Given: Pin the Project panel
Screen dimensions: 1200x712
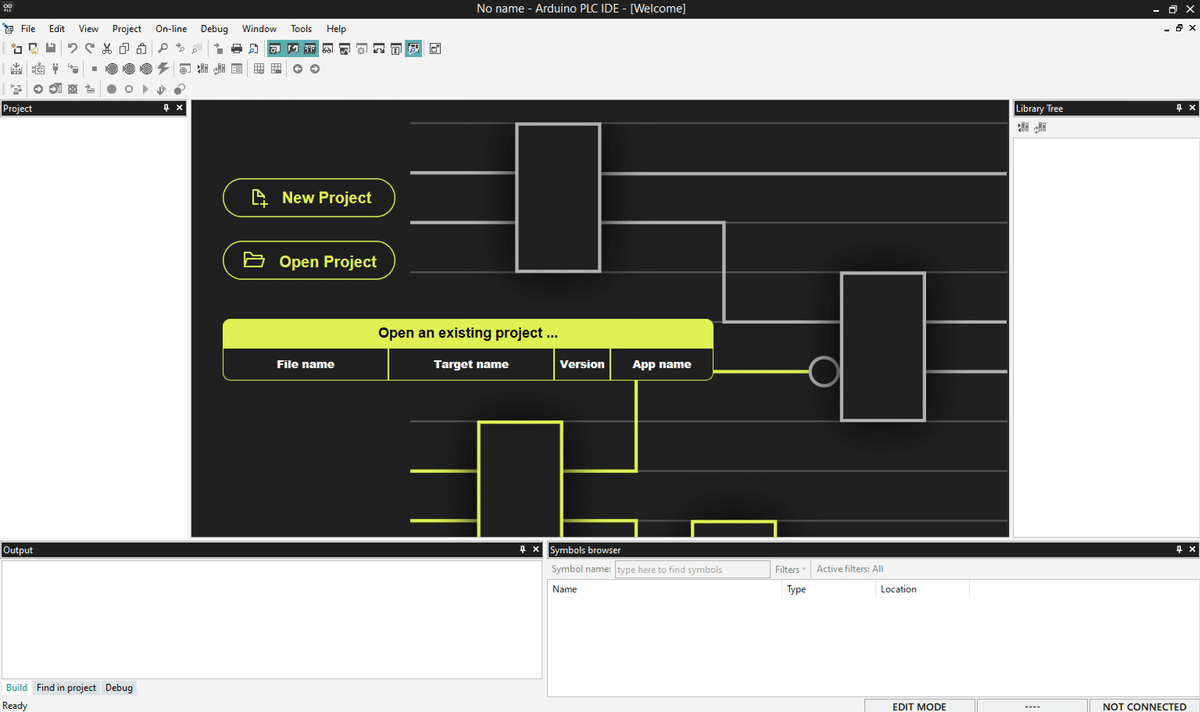Looking at the screenshot, I should coord(166,108).
